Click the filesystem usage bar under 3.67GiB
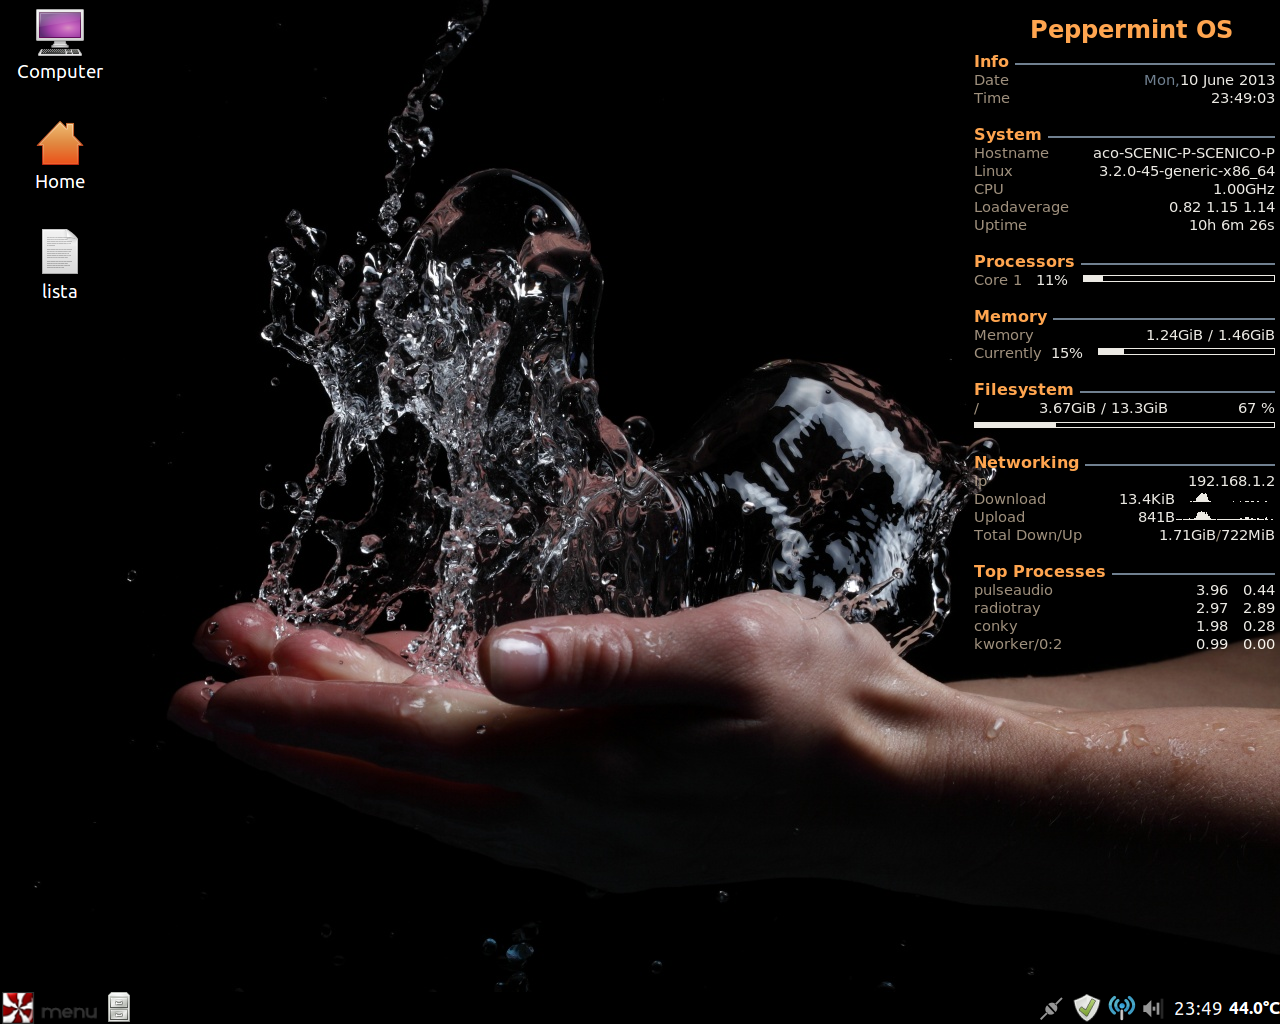 (x=1124, y=425)
